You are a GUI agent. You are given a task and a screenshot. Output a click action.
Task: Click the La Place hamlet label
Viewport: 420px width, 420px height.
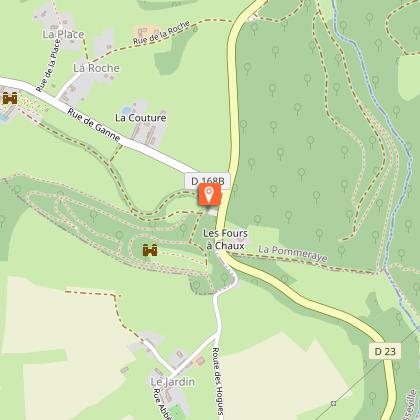(x=63, y=34)
